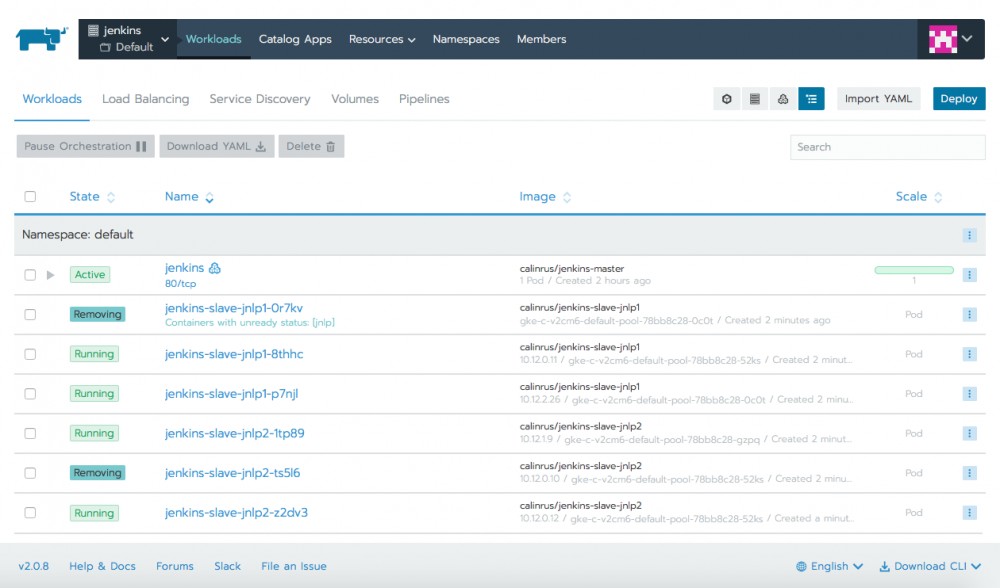Image resolution: width=1000 pixels, height=588 pixels.
Task: Click the Deploy button
Action: coord(958,98)
